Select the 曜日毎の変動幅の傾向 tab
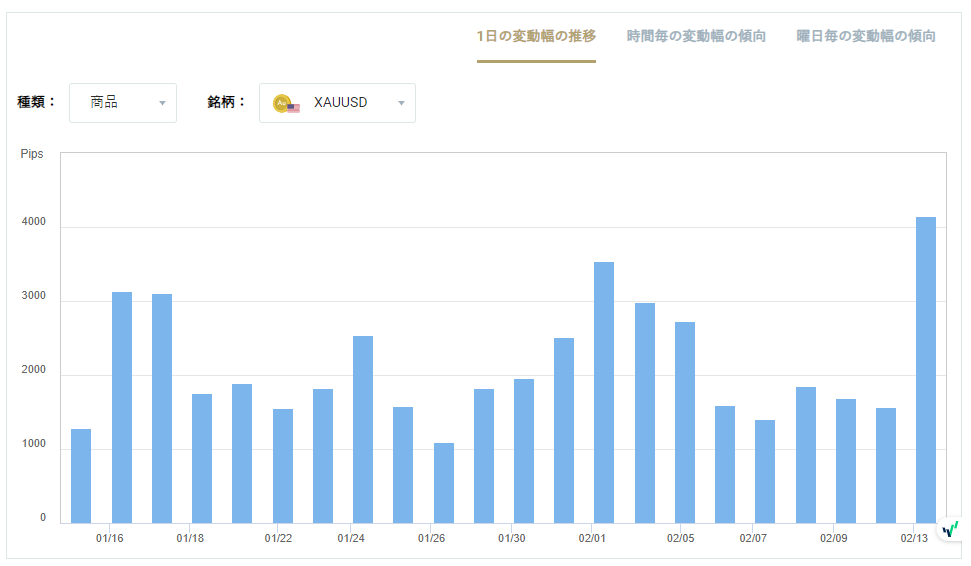Viewport: 971px width, 566px height. tap(866, 36)
